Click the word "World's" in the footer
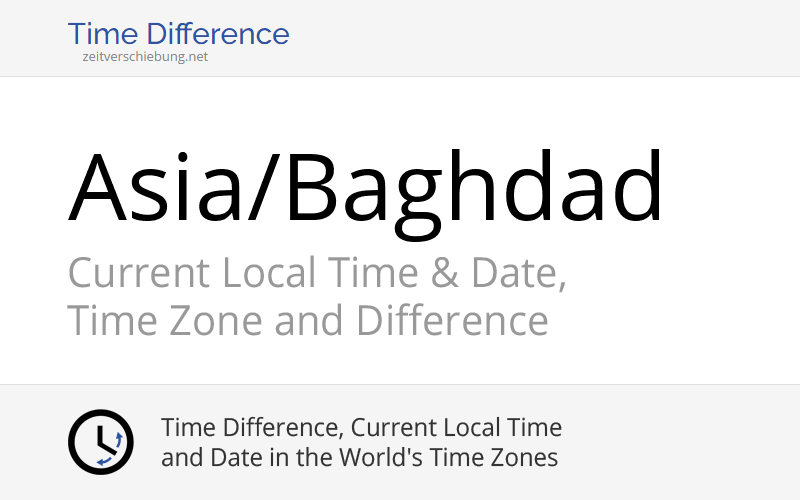This screenshot has width=800, height=500. coord(394,458)
